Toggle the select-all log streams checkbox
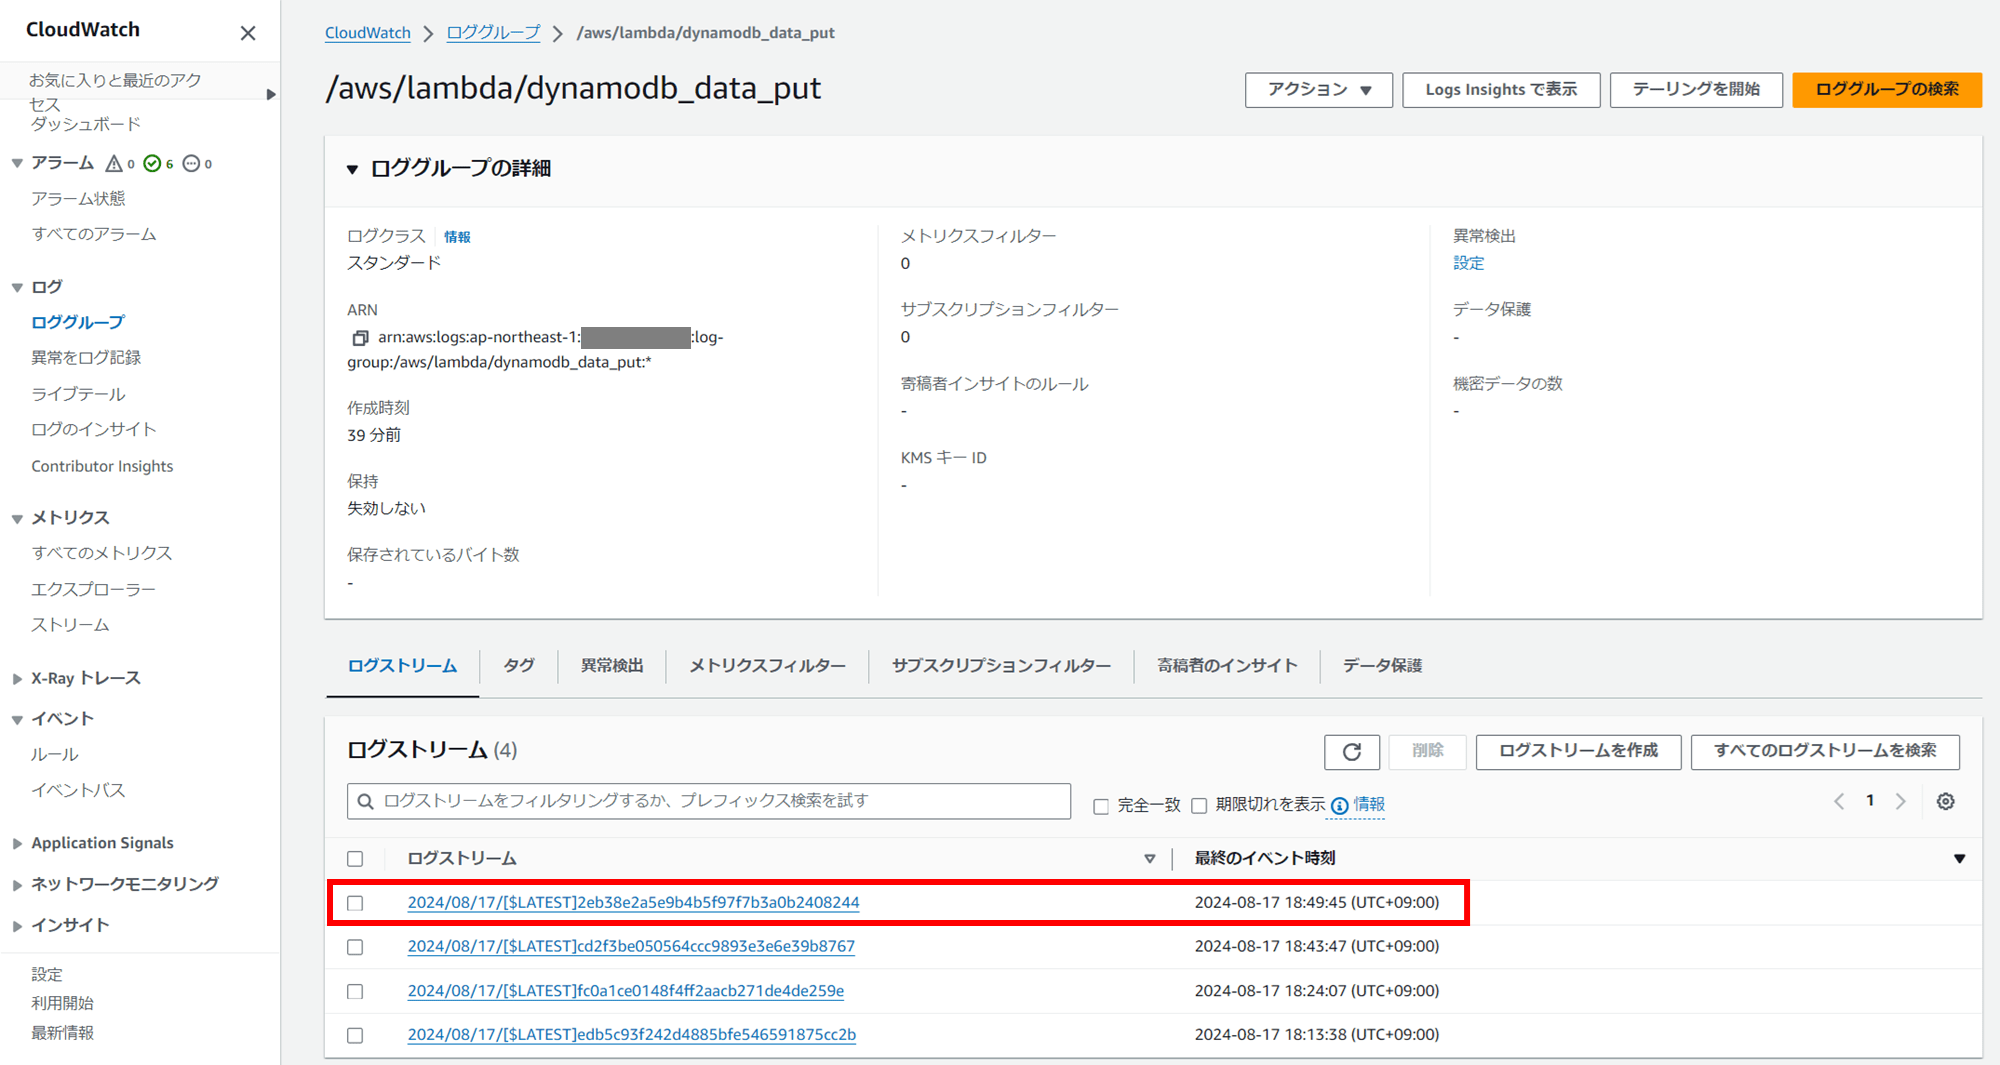The height and width of the screenshot is (1065, 2000). pos(355,859)
